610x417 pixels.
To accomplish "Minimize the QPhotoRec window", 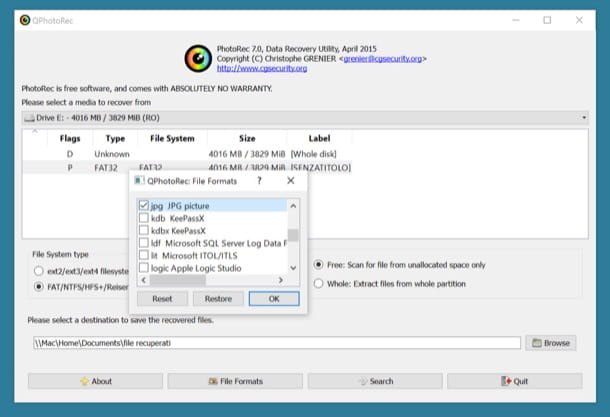I will [x=516, y=20].
